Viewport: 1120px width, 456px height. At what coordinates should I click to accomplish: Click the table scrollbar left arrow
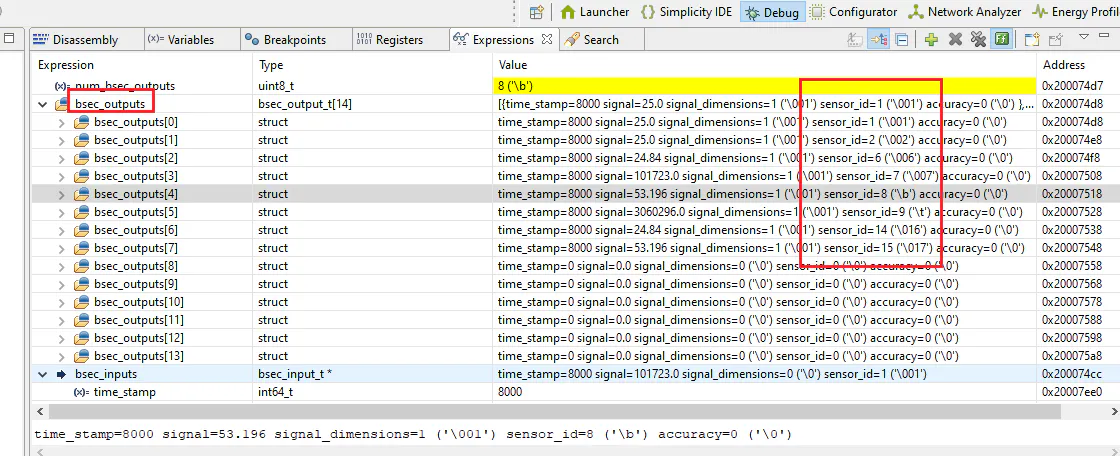[40, 412]
